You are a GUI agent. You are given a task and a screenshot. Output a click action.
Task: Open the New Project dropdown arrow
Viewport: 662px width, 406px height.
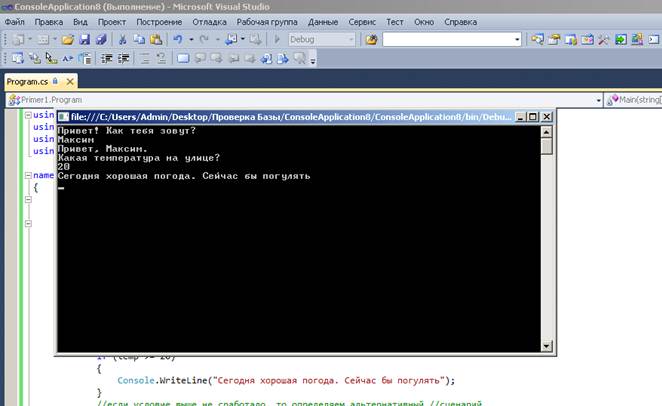(x=30, y=40)
